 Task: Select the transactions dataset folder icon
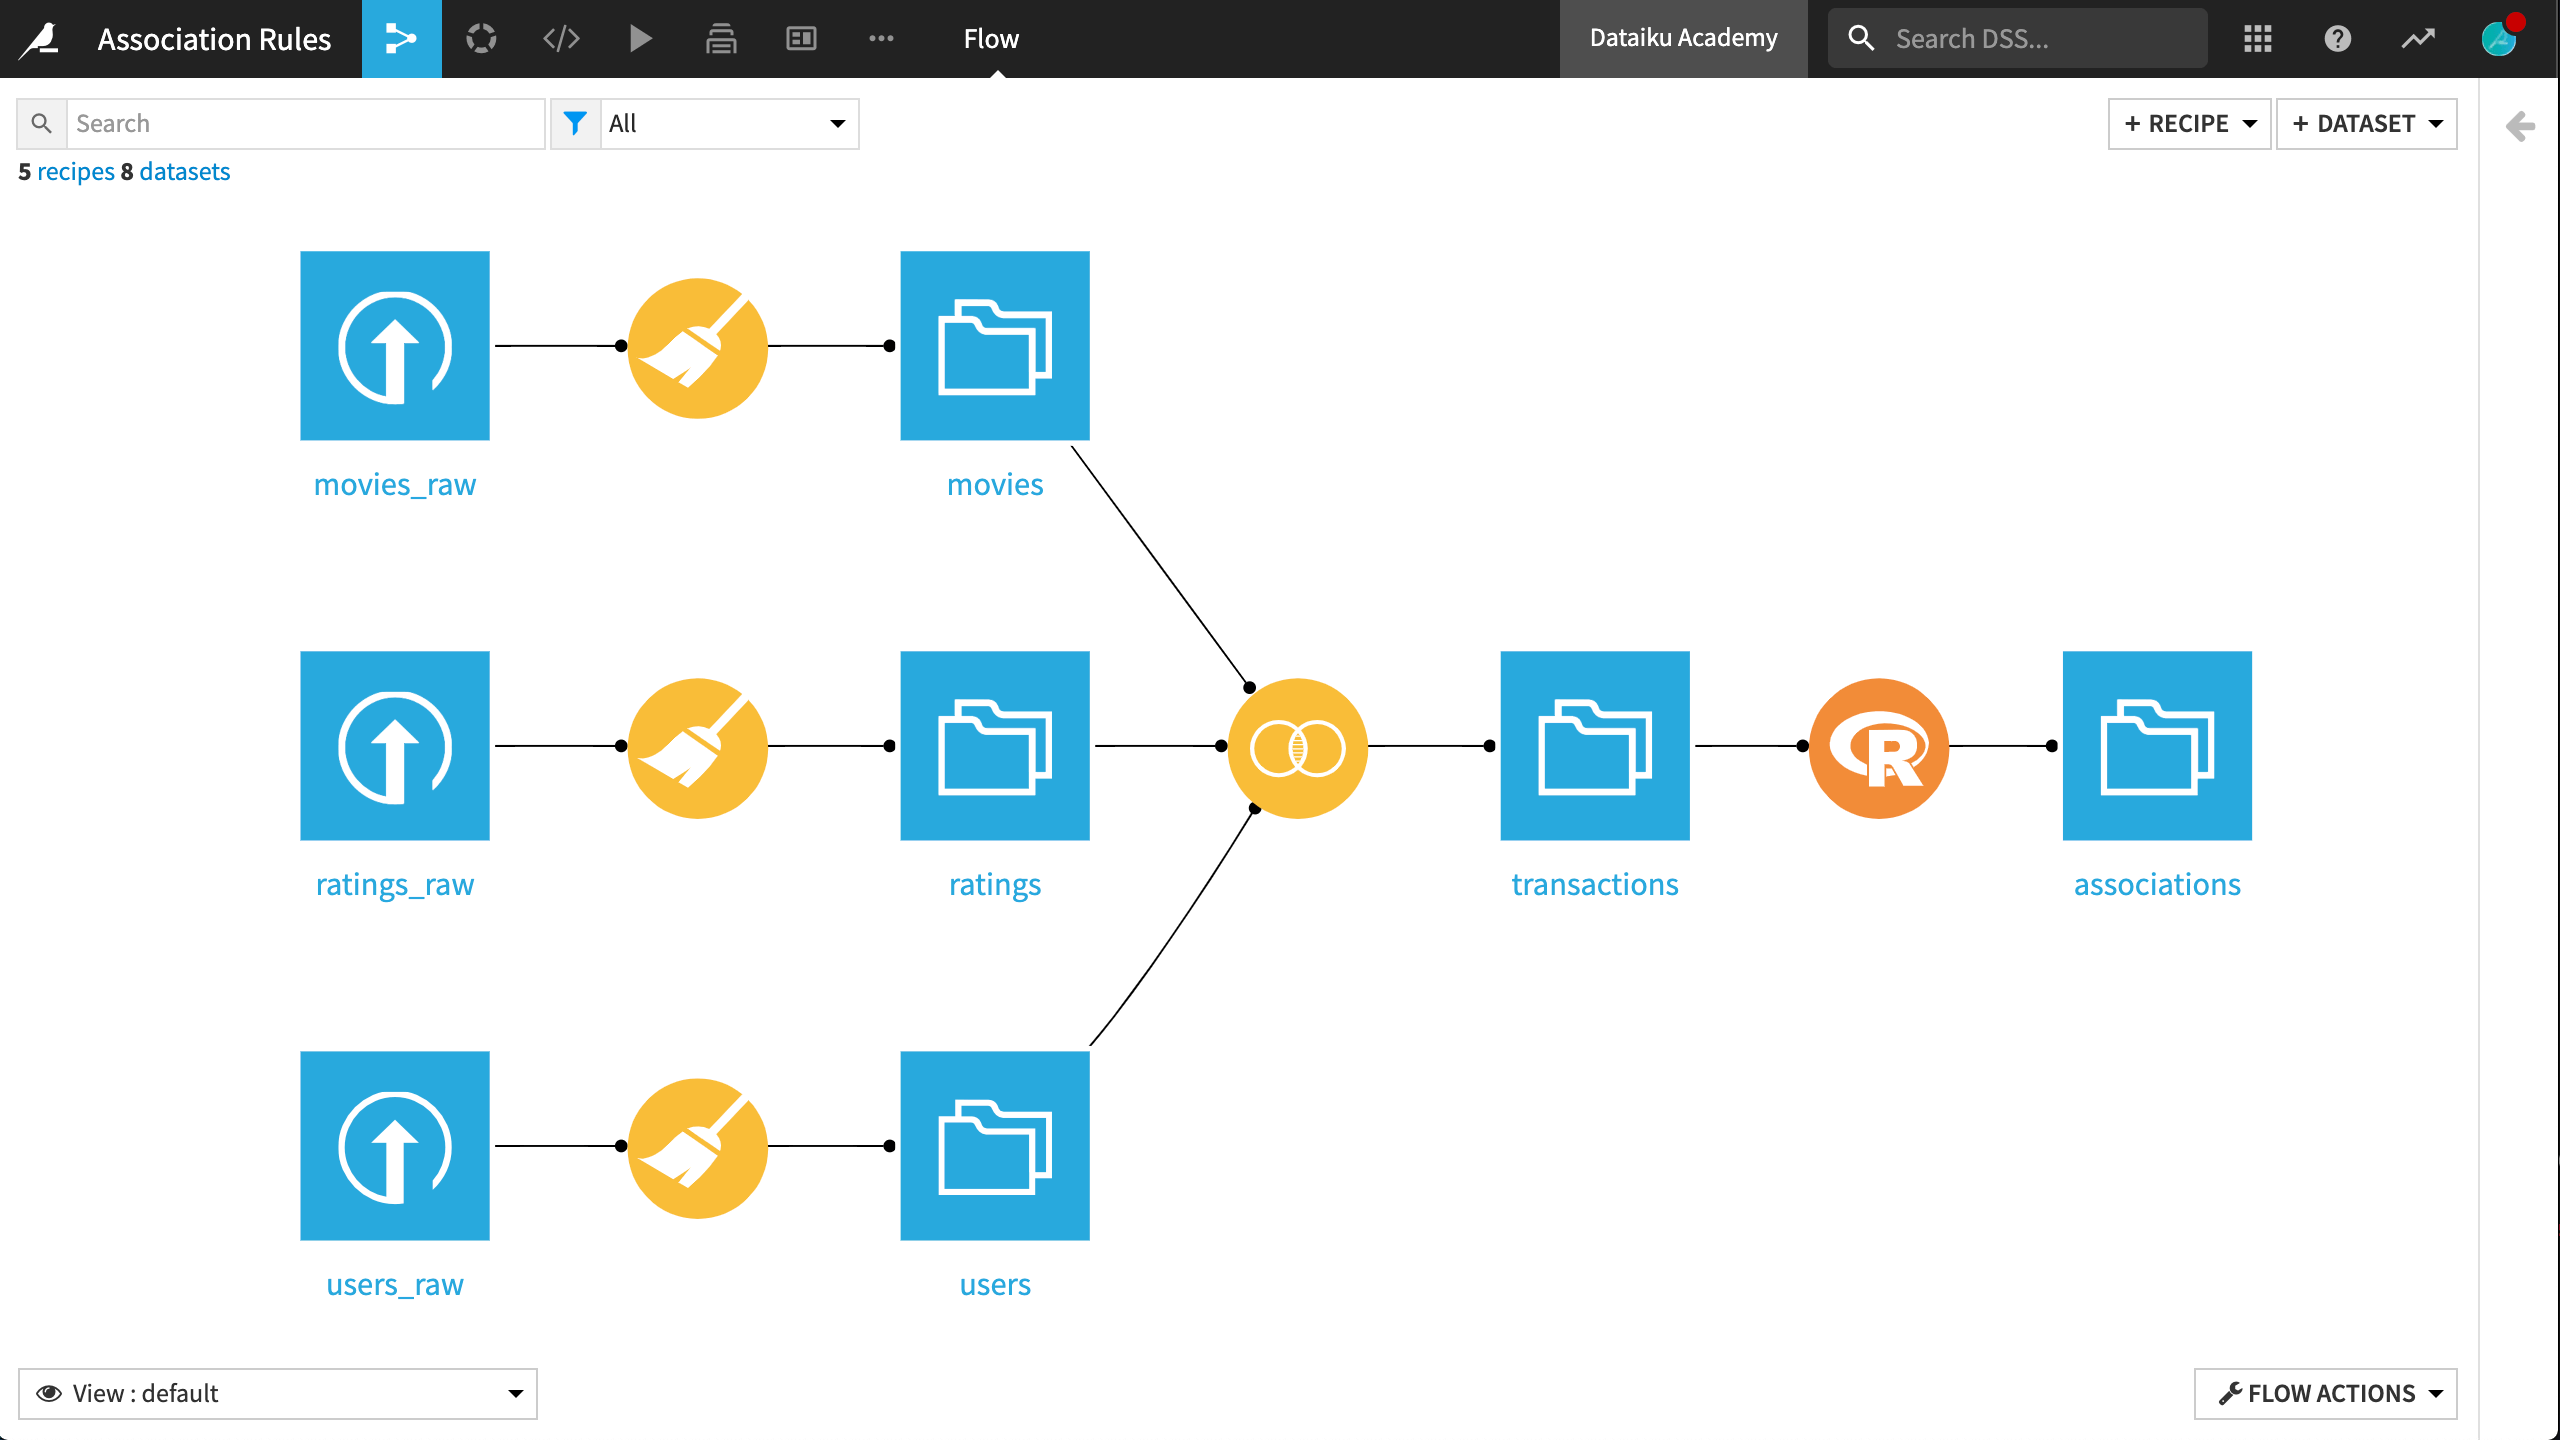click(x=1595, y=746)
